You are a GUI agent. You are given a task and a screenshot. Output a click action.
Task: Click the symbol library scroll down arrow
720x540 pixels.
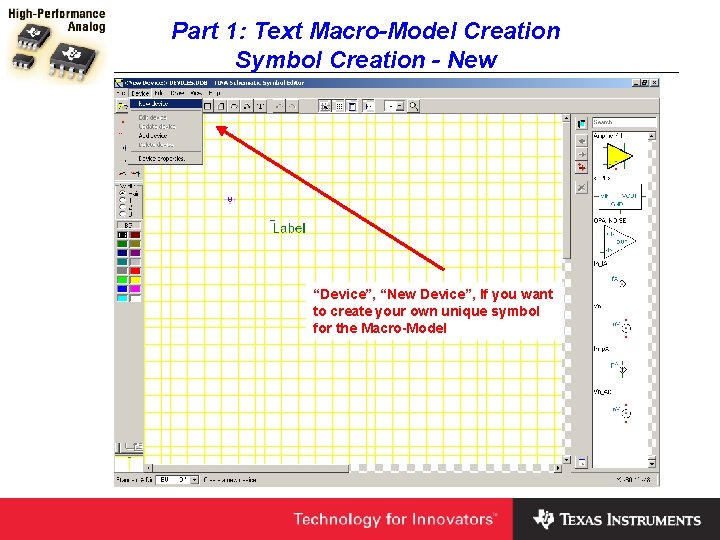coord(652,463)
